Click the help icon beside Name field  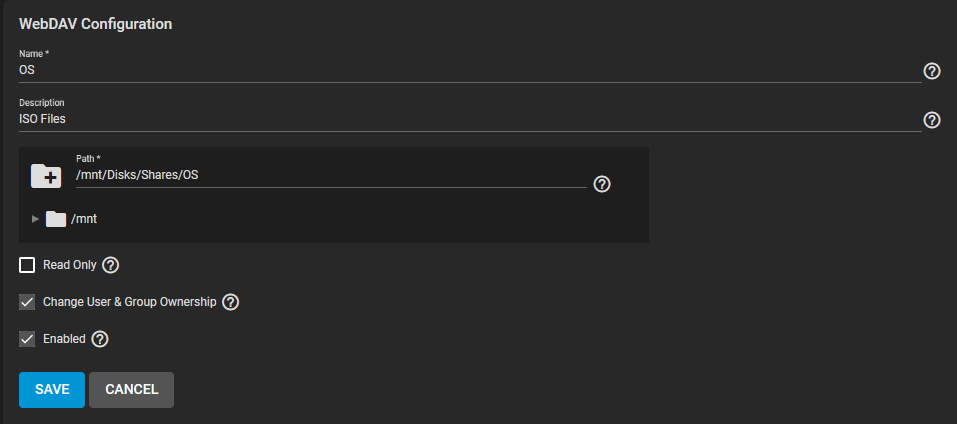[x=931, y=71]
